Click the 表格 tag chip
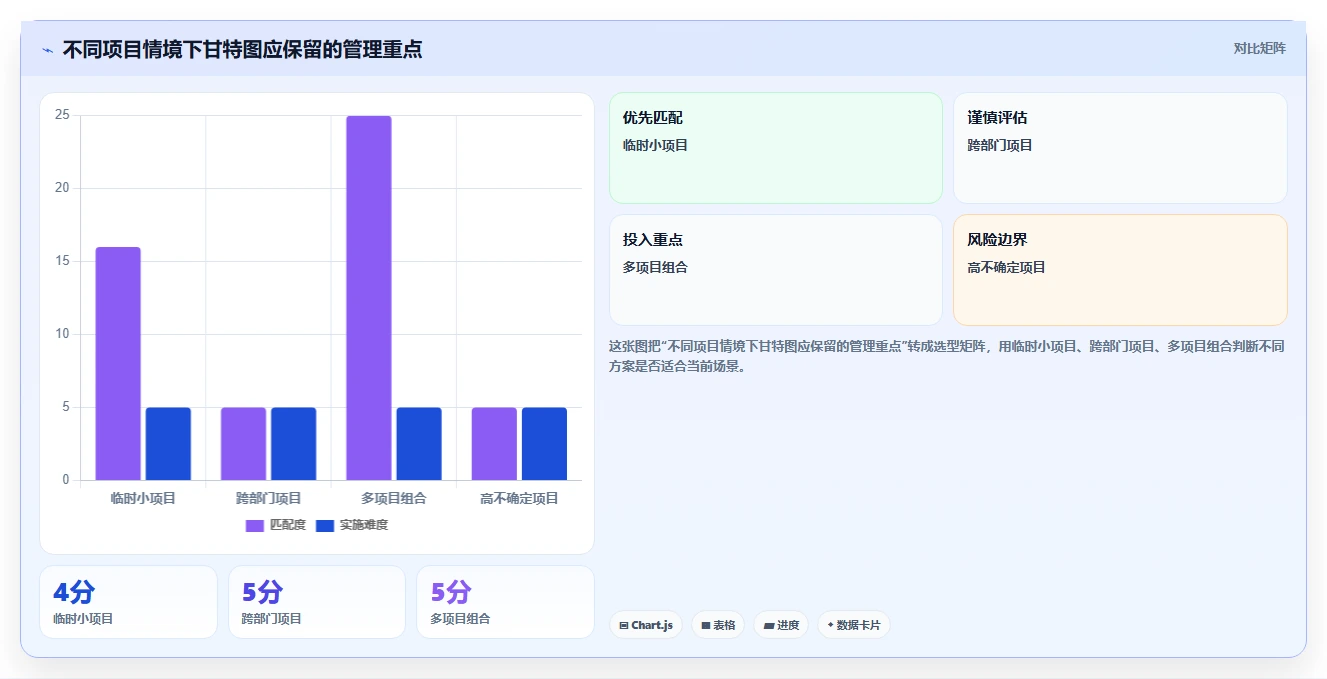This screenshot has height=679, width=1327. [x=718, y=625]
